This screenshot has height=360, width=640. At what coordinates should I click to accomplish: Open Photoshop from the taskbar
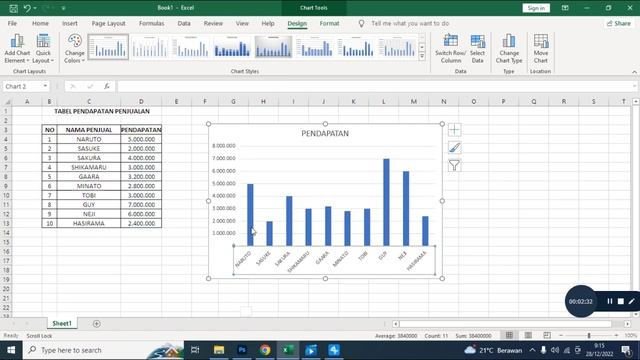click(x=242, y=350)
